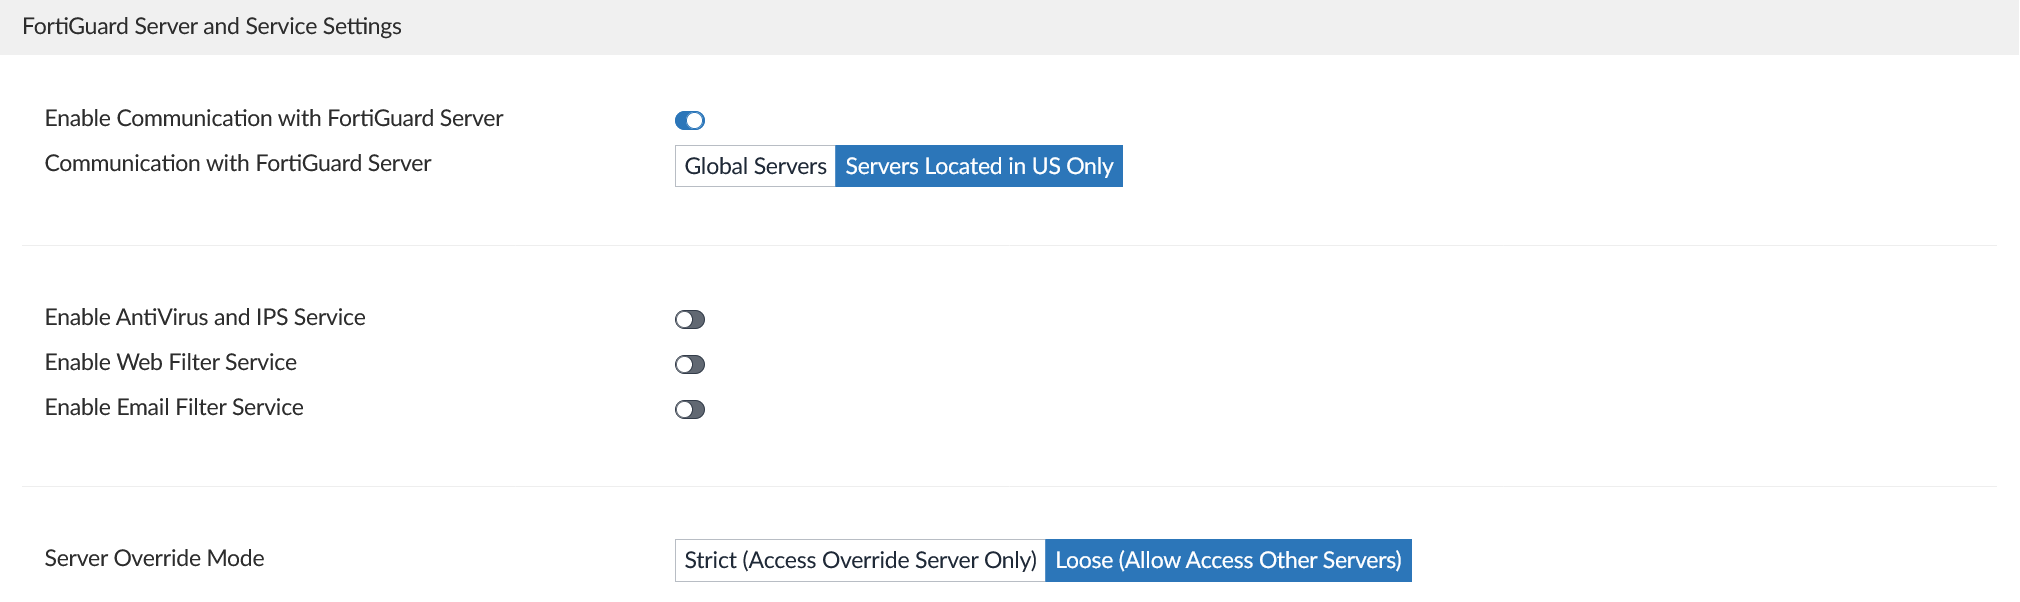
Task: Activate the web filtering service switch
Action: [x=689, y=364]
